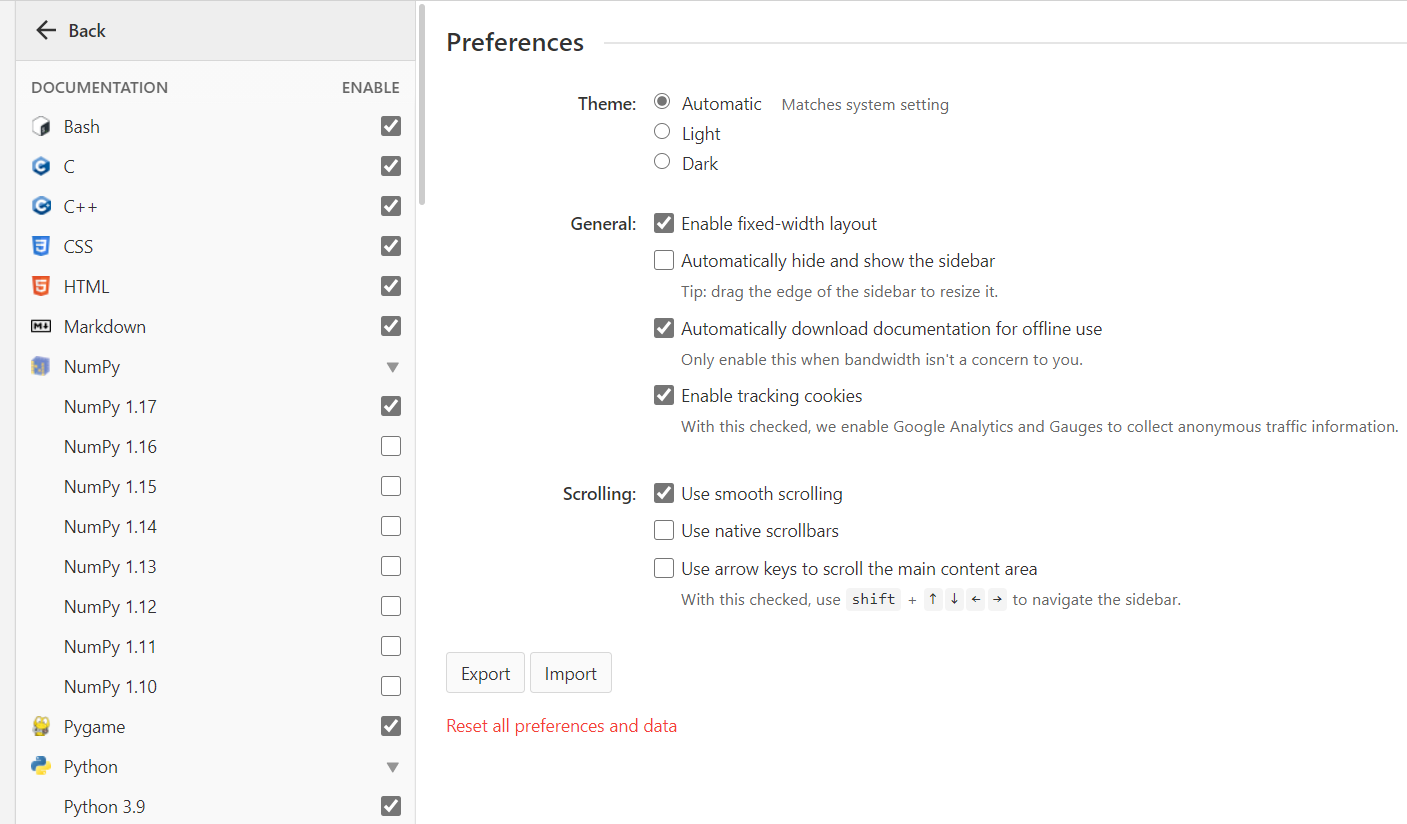Click the Python logo icon
Image resolution: width=1407 pixels, height=824 pixels.
tap(41, 767)
